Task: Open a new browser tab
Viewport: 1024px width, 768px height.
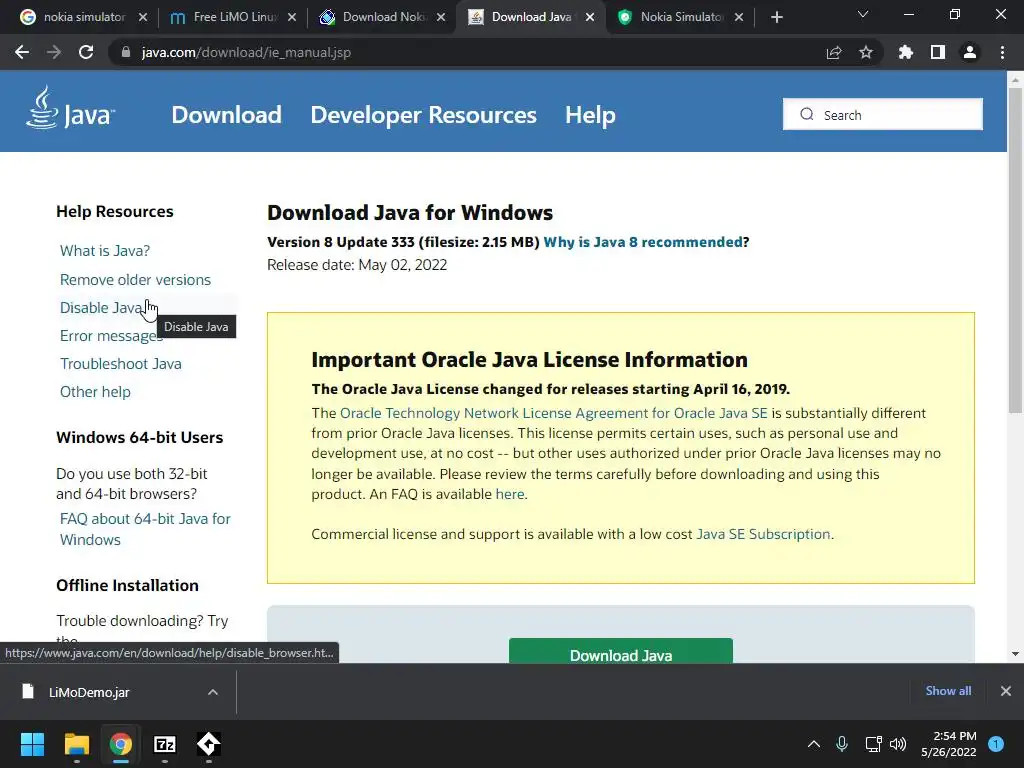Action: [x=776, y=18]
